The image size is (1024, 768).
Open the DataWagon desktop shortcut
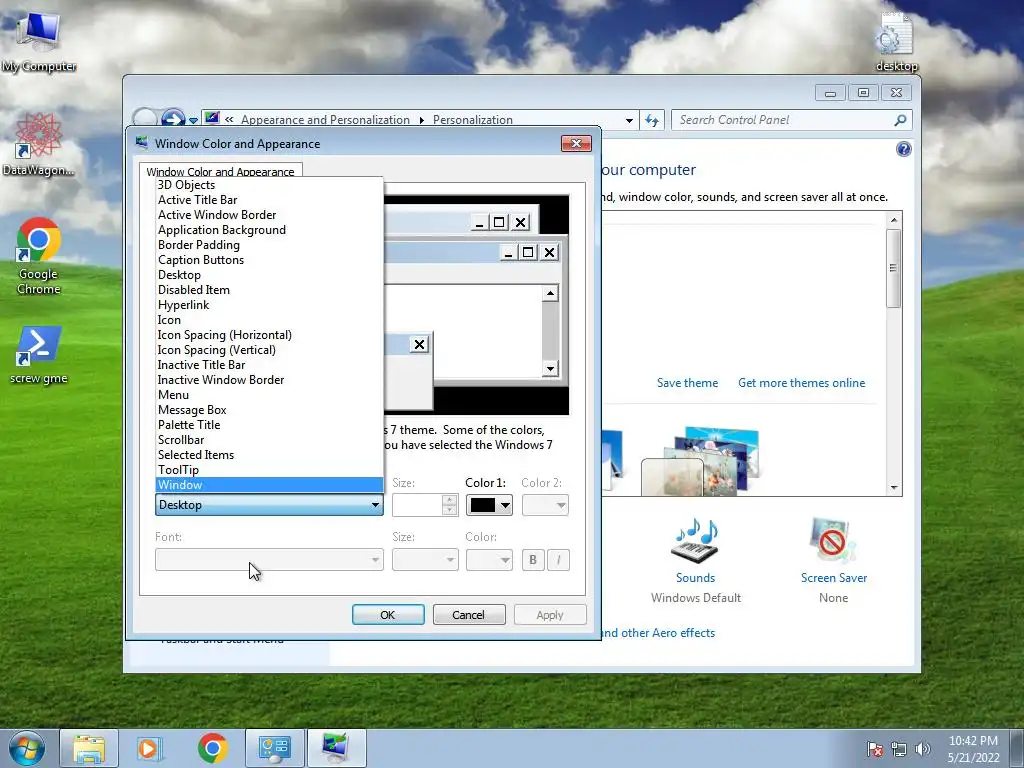coord(39,144)
